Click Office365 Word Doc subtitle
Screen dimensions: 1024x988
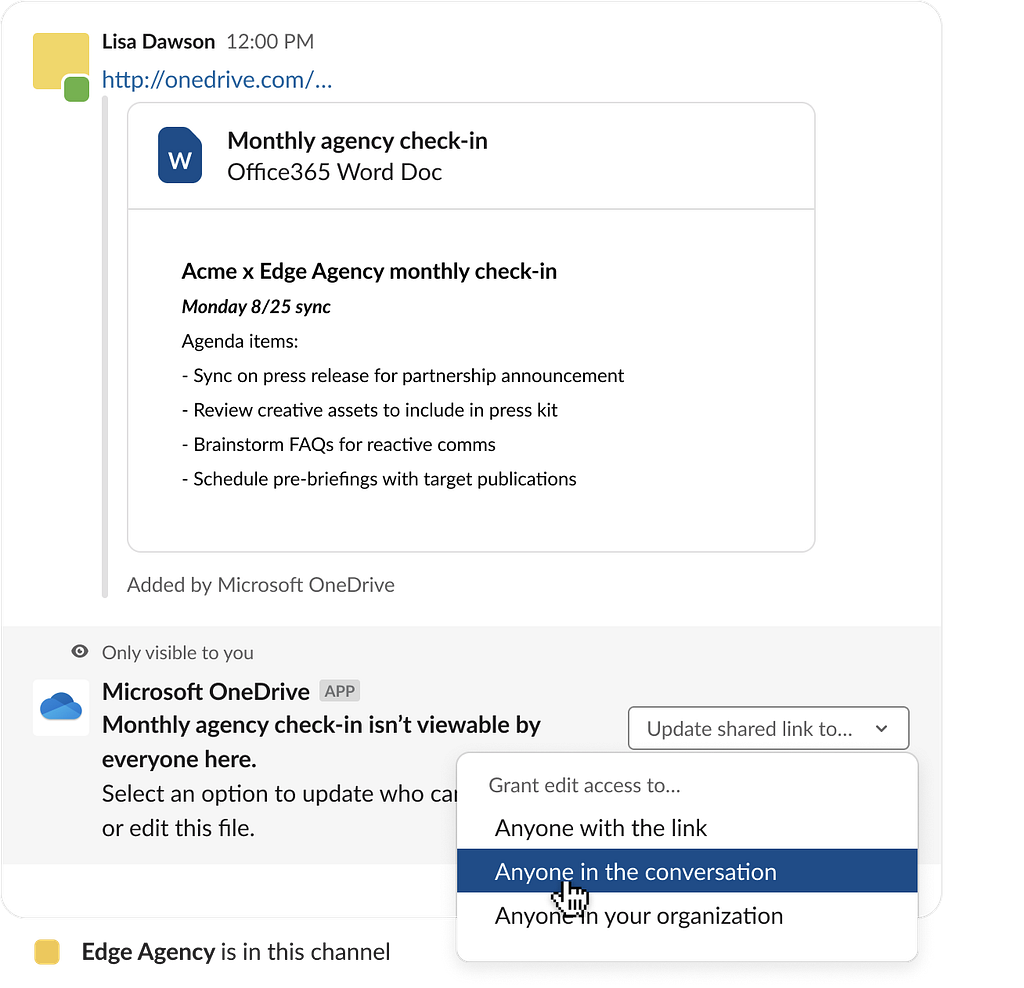[x=334, y=172]
